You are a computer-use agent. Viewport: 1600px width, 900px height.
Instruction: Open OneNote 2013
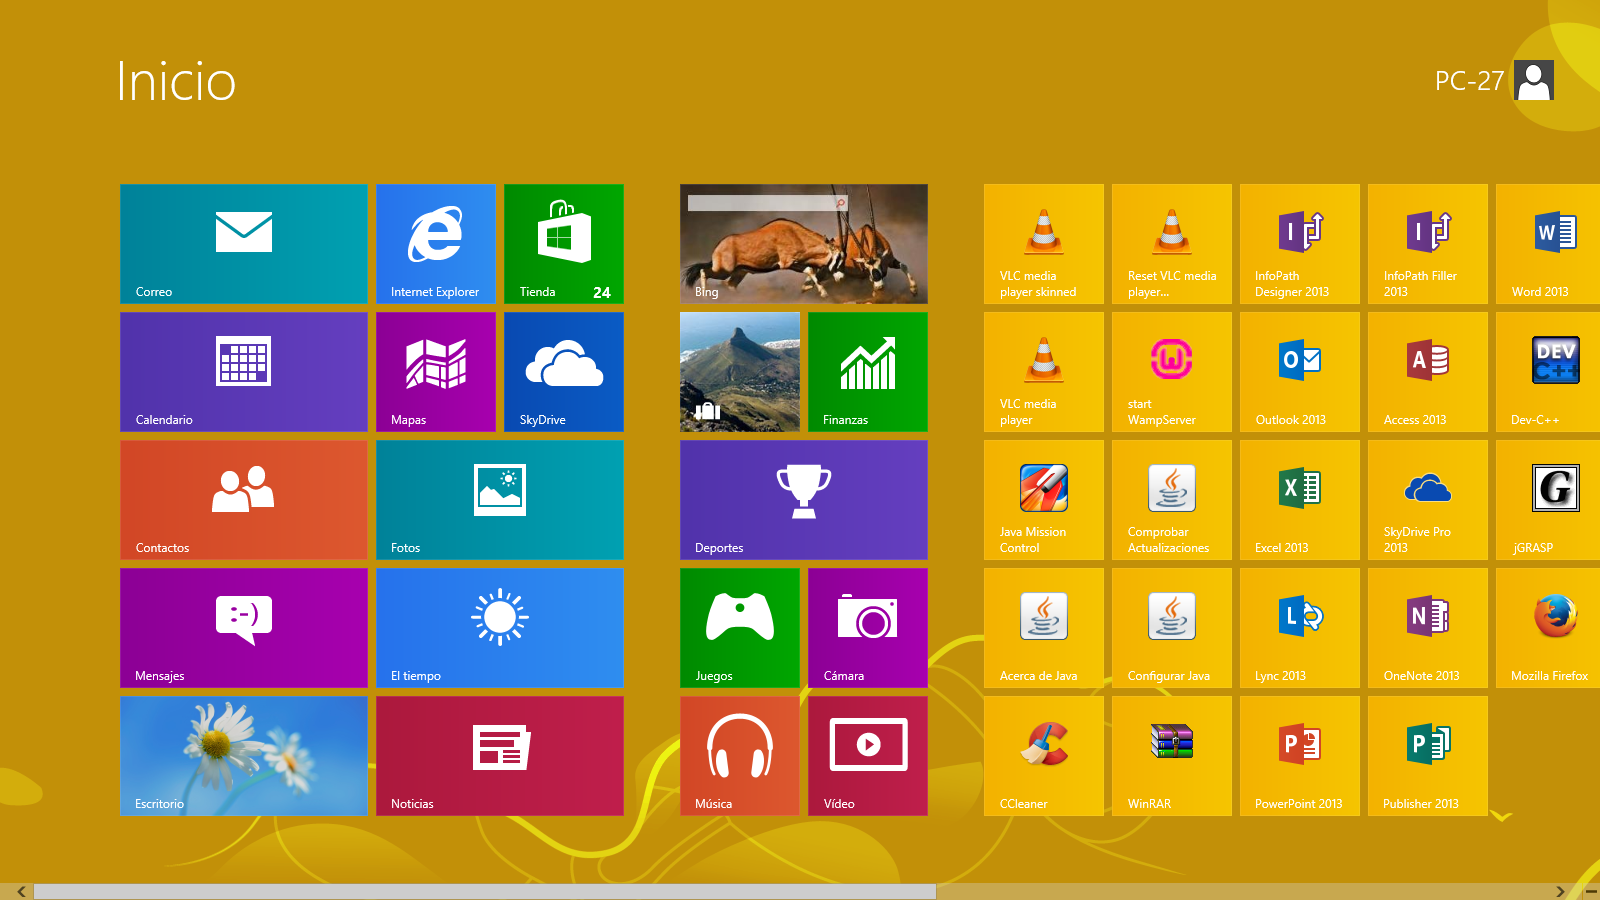[1428, 628]
